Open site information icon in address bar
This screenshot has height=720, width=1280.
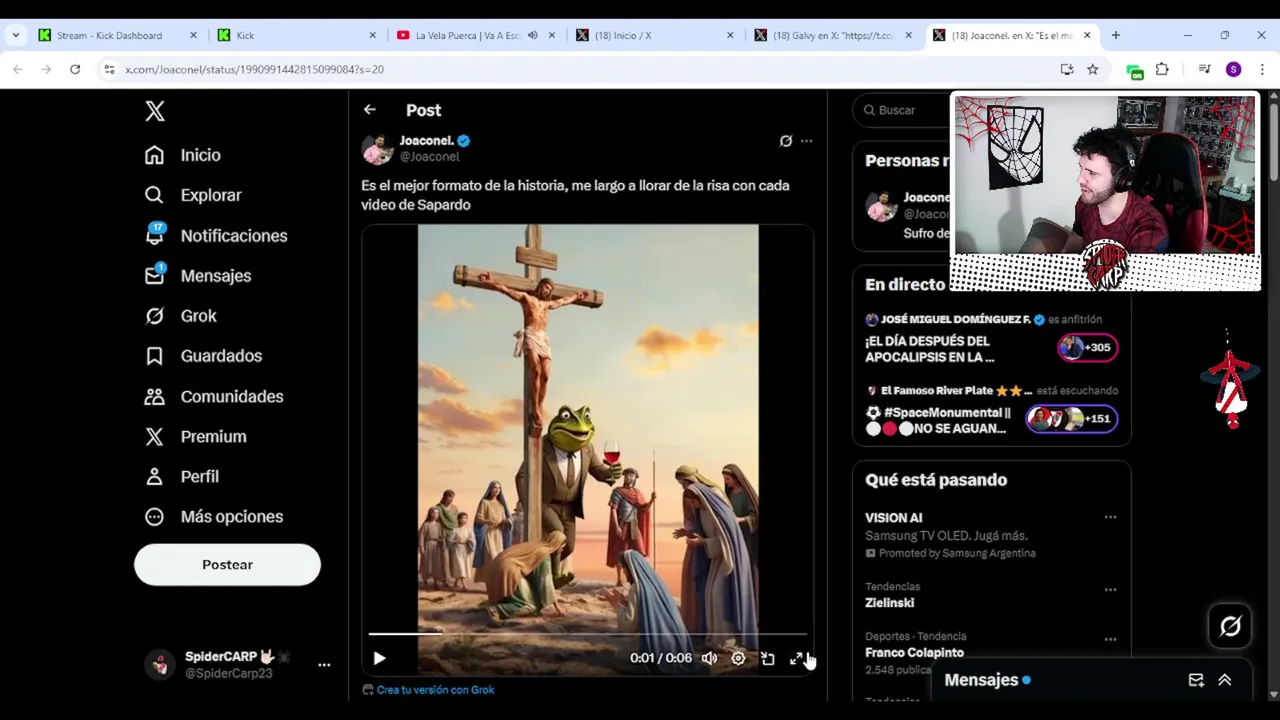(109, 69)
